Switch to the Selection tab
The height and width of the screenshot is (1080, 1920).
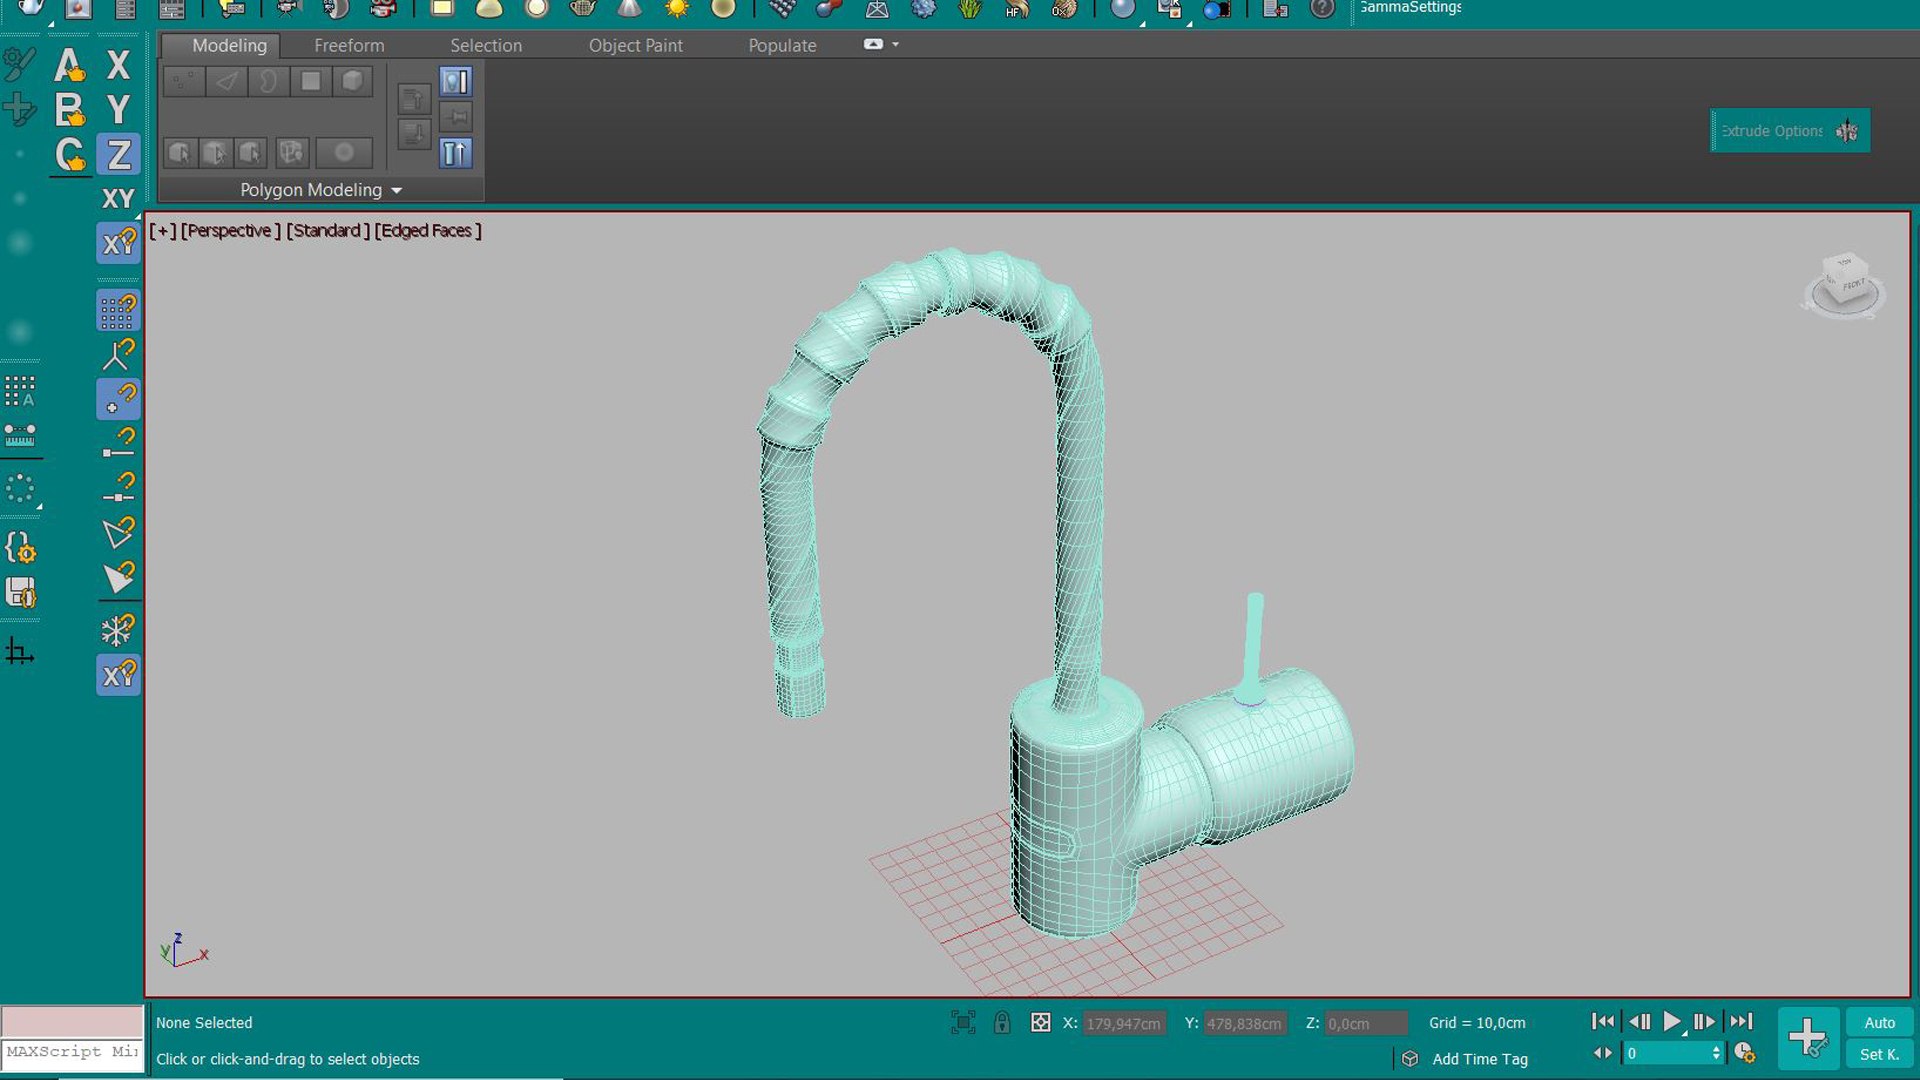click(x=486, y=46)
